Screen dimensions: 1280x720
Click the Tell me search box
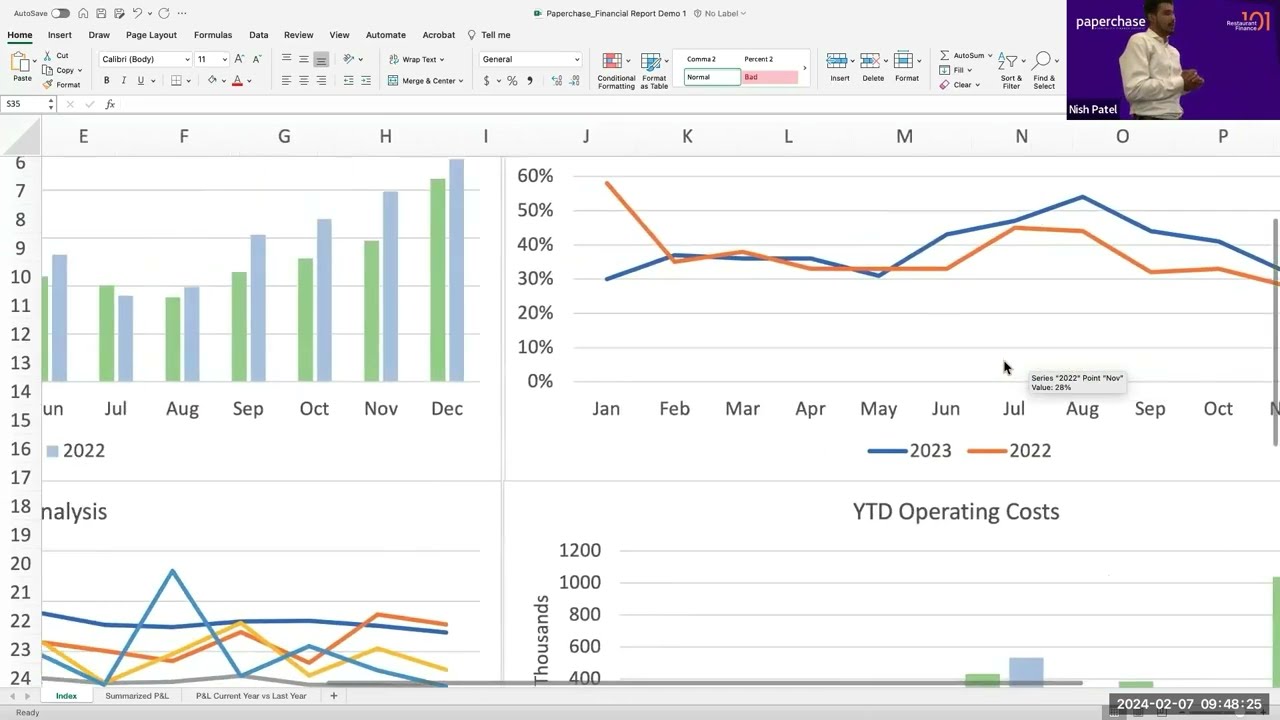[x=489, y=35]
